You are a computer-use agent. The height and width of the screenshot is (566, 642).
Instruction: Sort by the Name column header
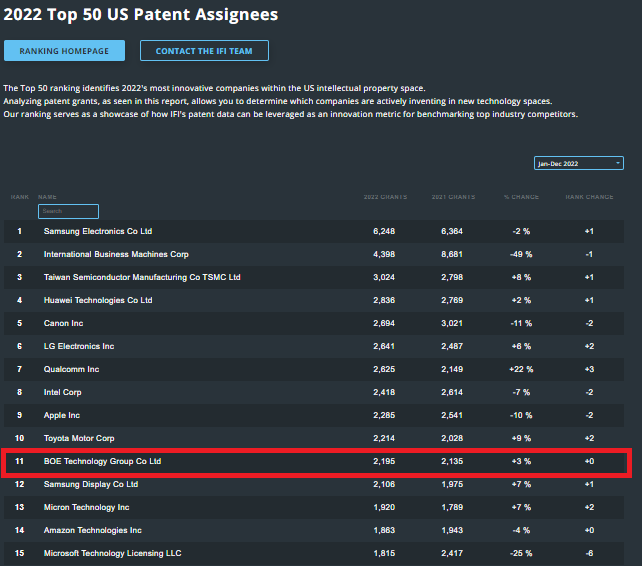tap(48, 197)
